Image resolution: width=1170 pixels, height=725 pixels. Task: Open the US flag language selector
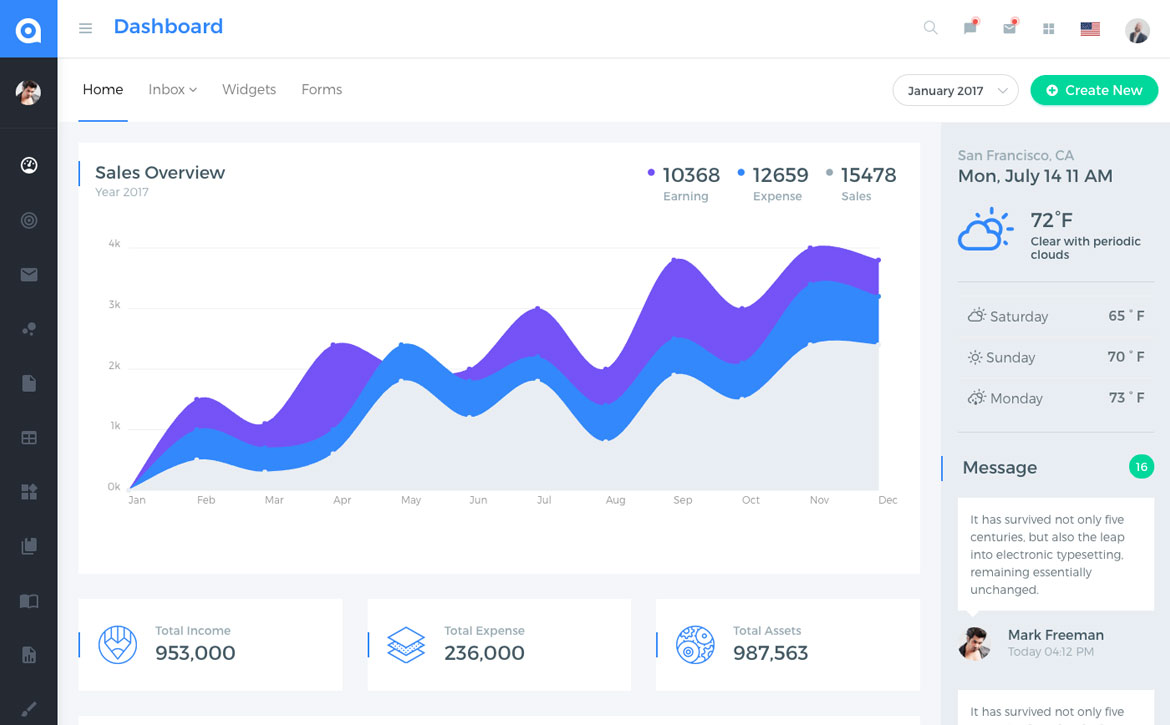[1090, 29]
